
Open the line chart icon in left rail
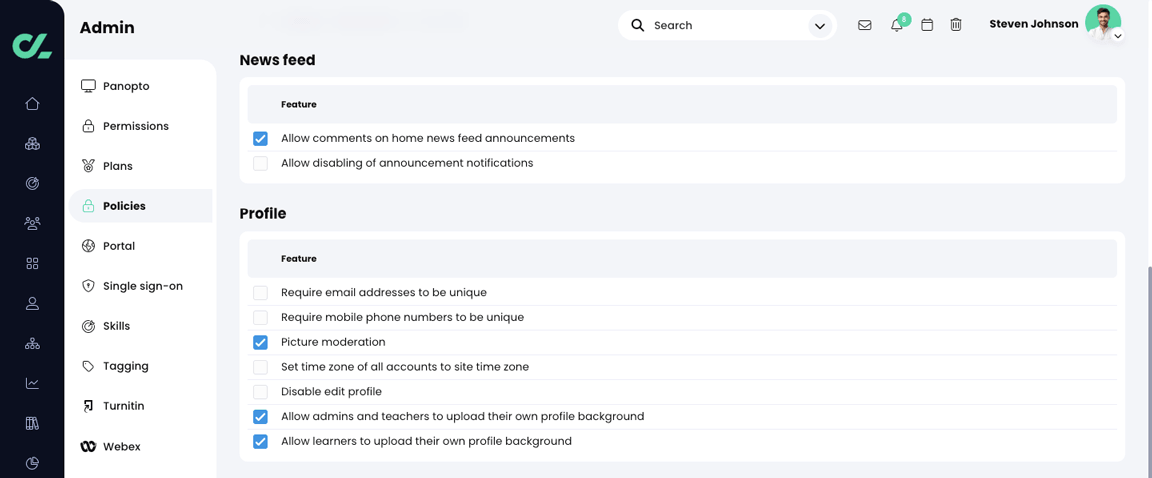tap(32, 383)
